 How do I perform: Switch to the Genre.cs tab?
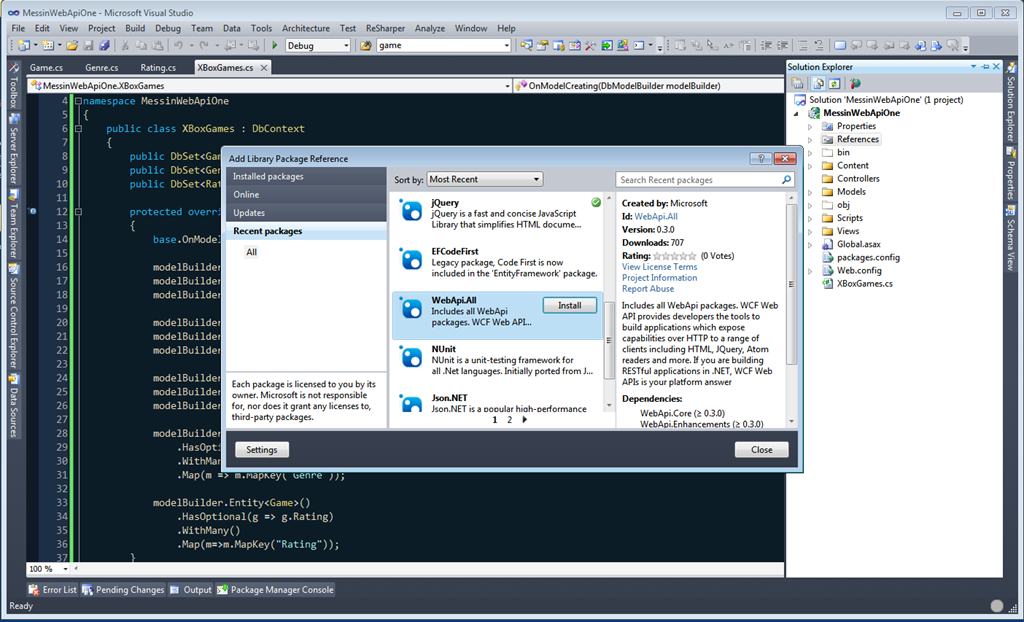(101, 67)
